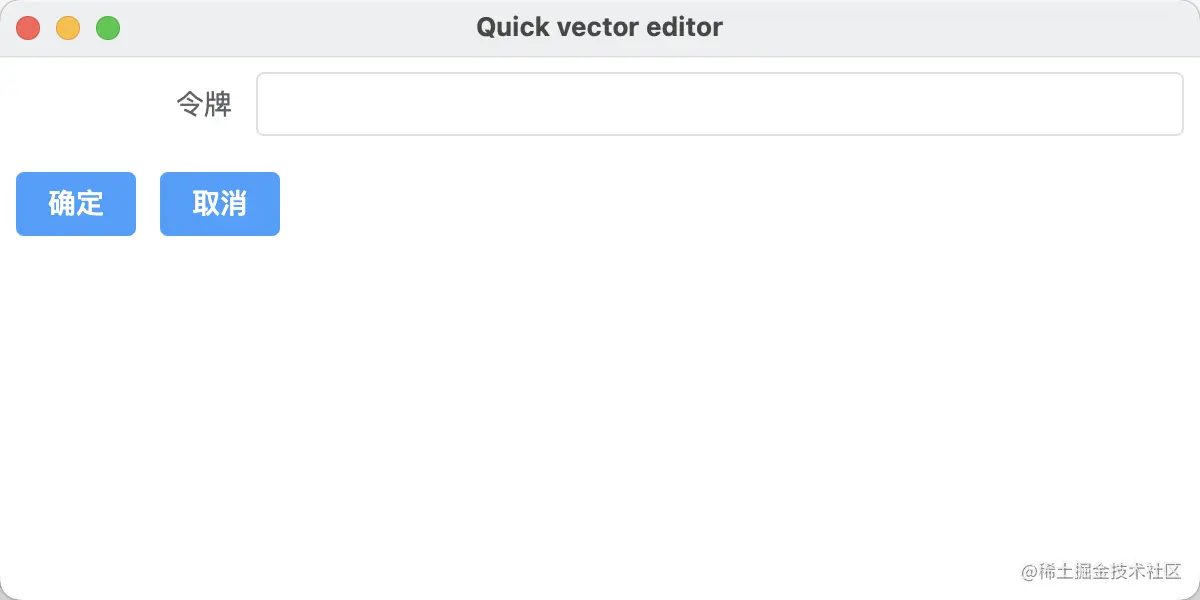Screen dimensions: 1200x600
Task: Hit the yellow traffic-light minimize icon
Action: click(68, 28)
